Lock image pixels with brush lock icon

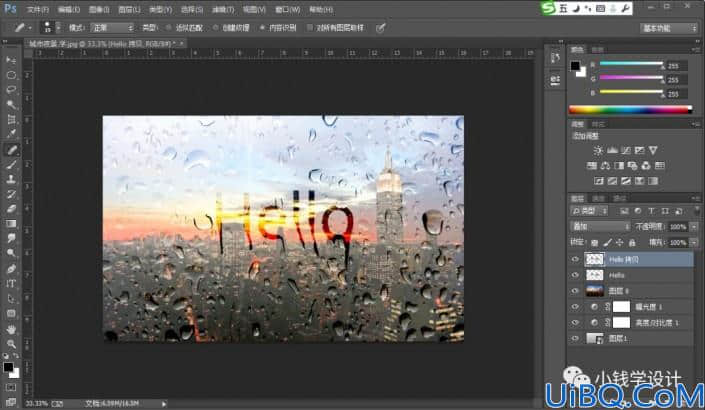point(607,243)
